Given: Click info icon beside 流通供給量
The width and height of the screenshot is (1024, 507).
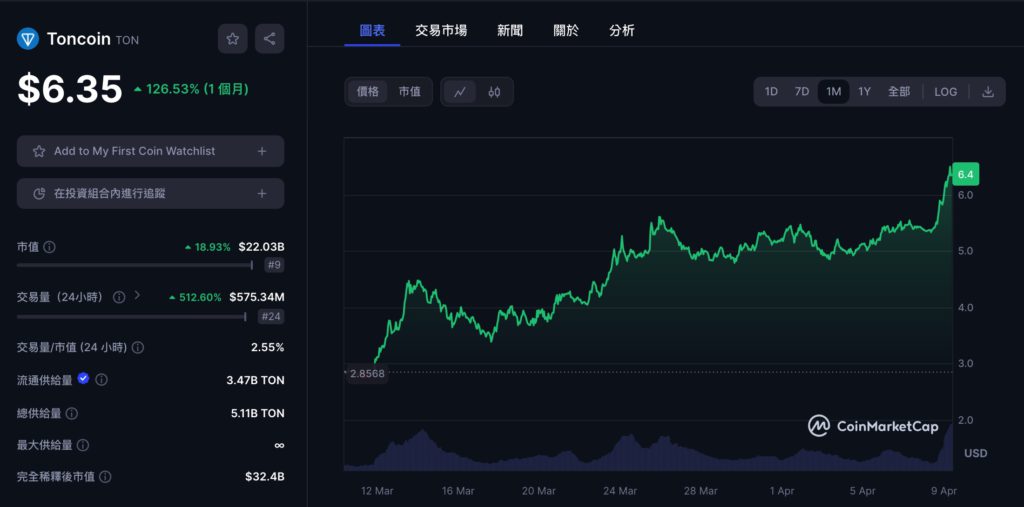Looking at the screenshot, I should click(102, 380).
